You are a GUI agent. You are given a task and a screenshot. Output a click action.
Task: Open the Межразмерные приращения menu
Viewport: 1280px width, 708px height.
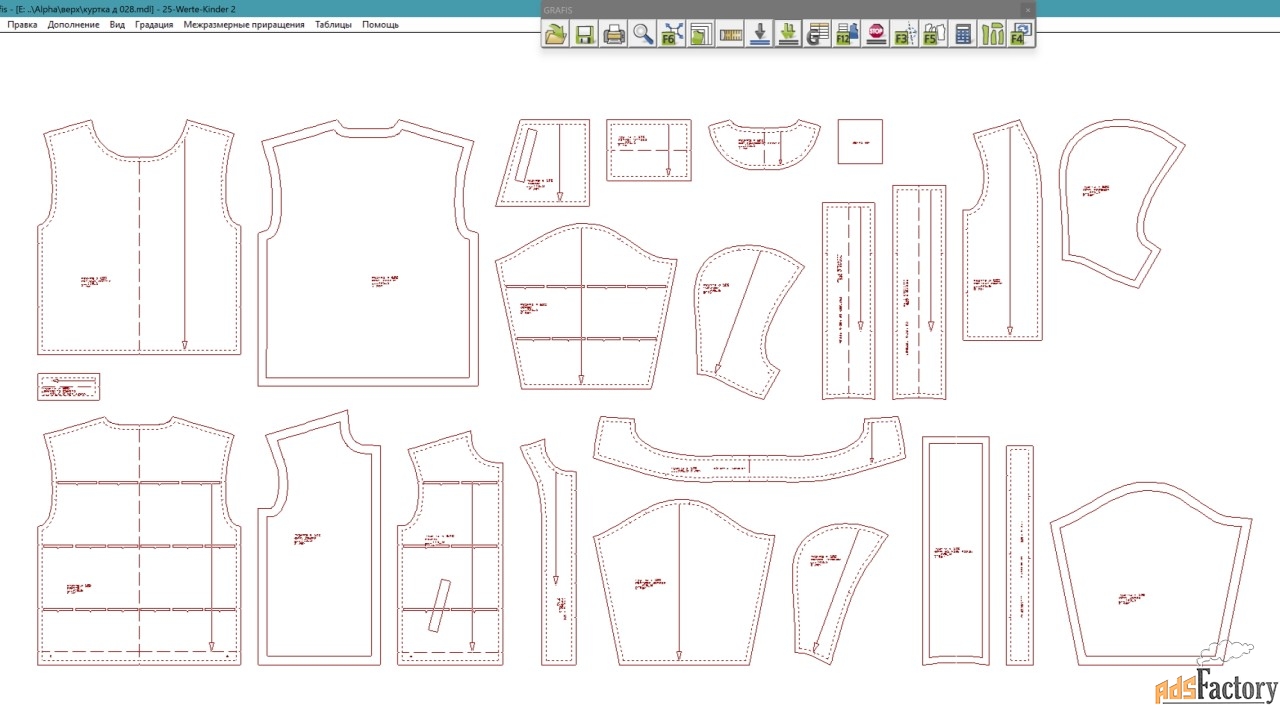(244, 24)
